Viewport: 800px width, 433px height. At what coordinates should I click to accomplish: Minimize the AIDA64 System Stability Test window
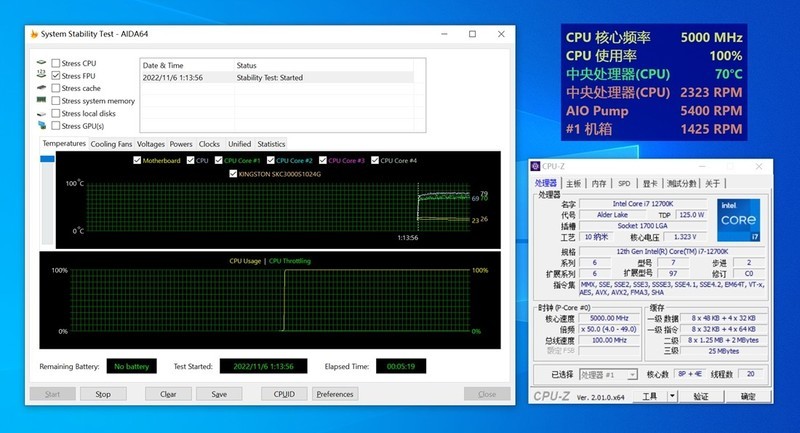444,34
